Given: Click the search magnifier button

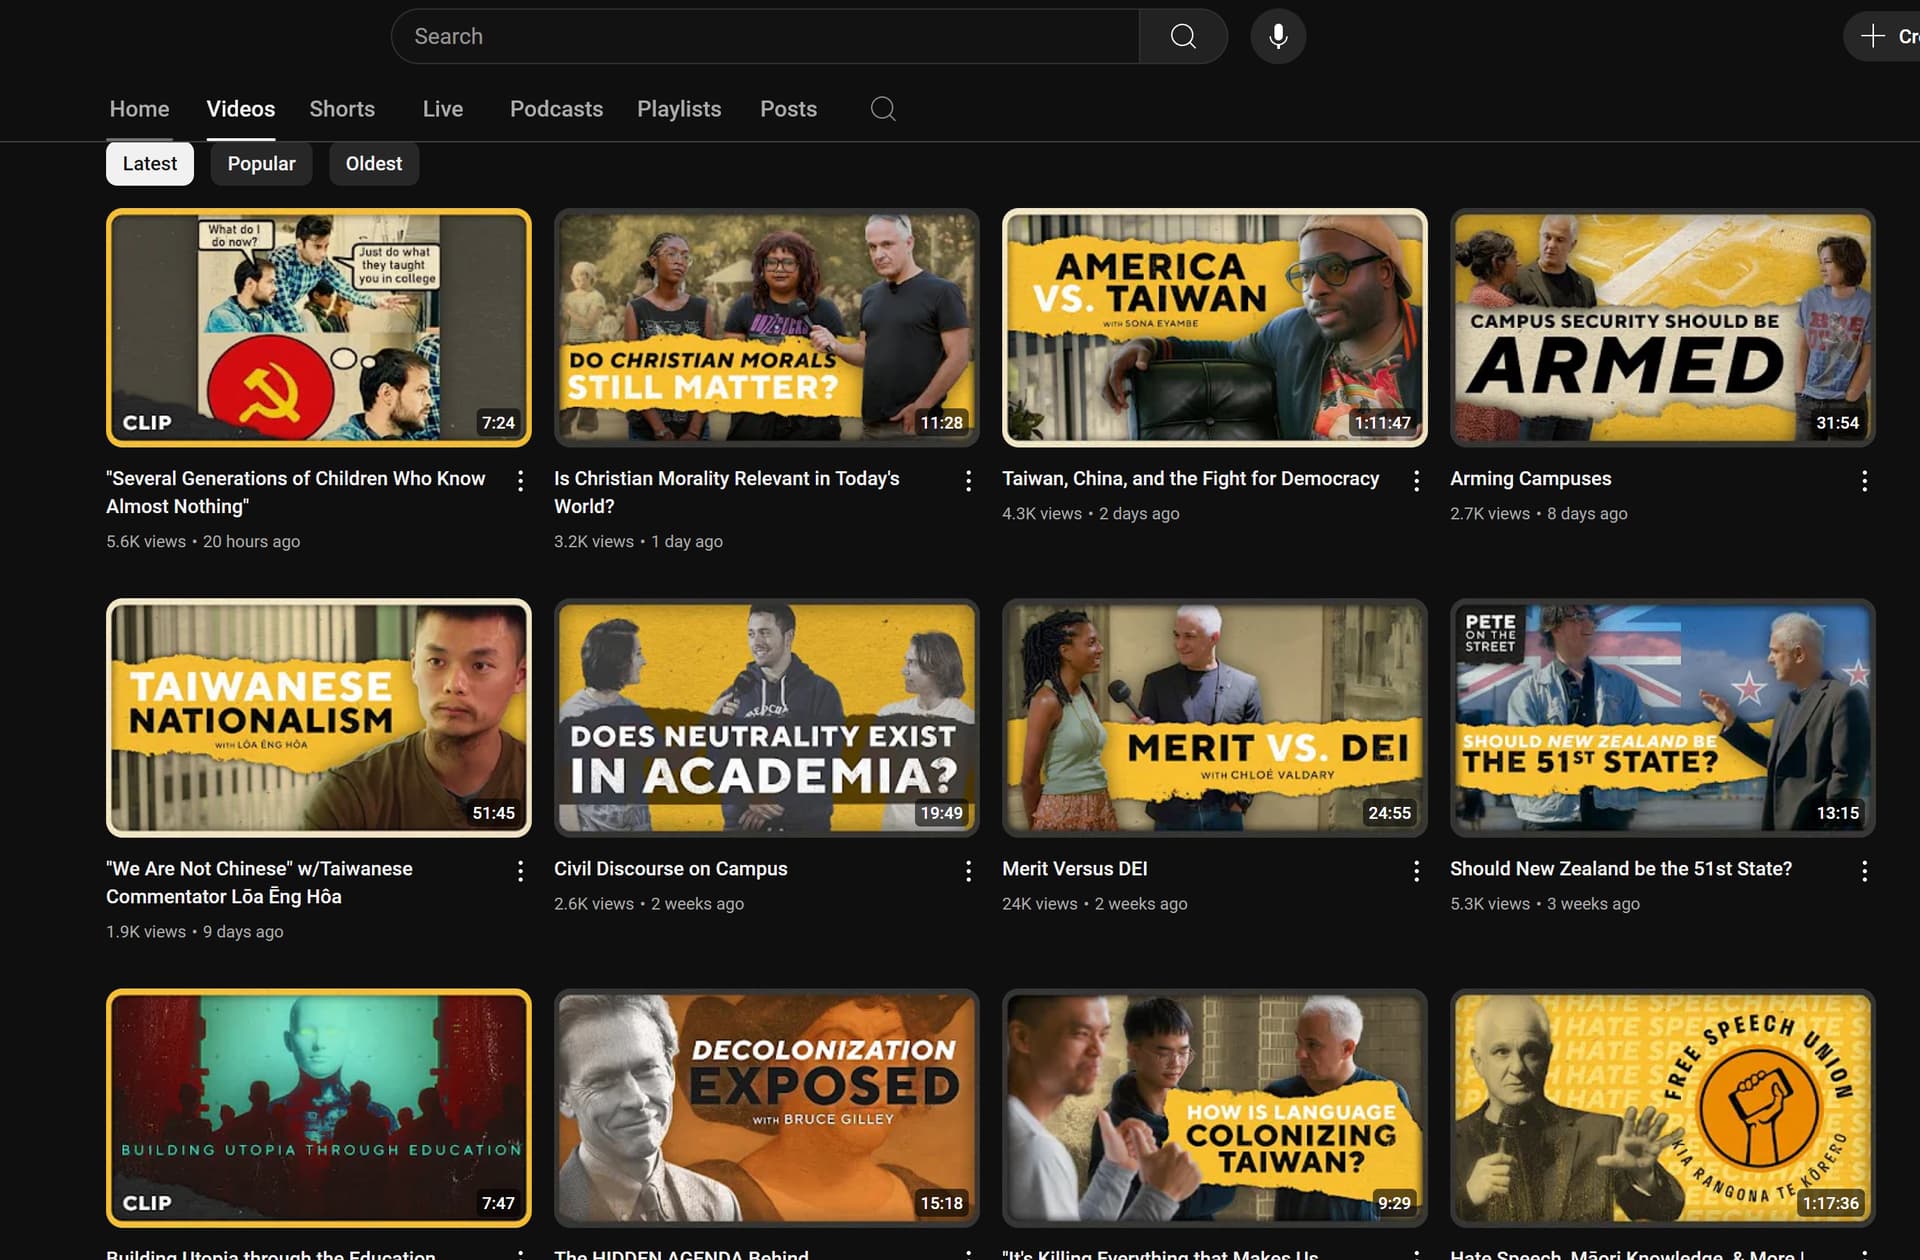Looking at the screenshot, I should pyautogui.click(x=1183, y=37).
